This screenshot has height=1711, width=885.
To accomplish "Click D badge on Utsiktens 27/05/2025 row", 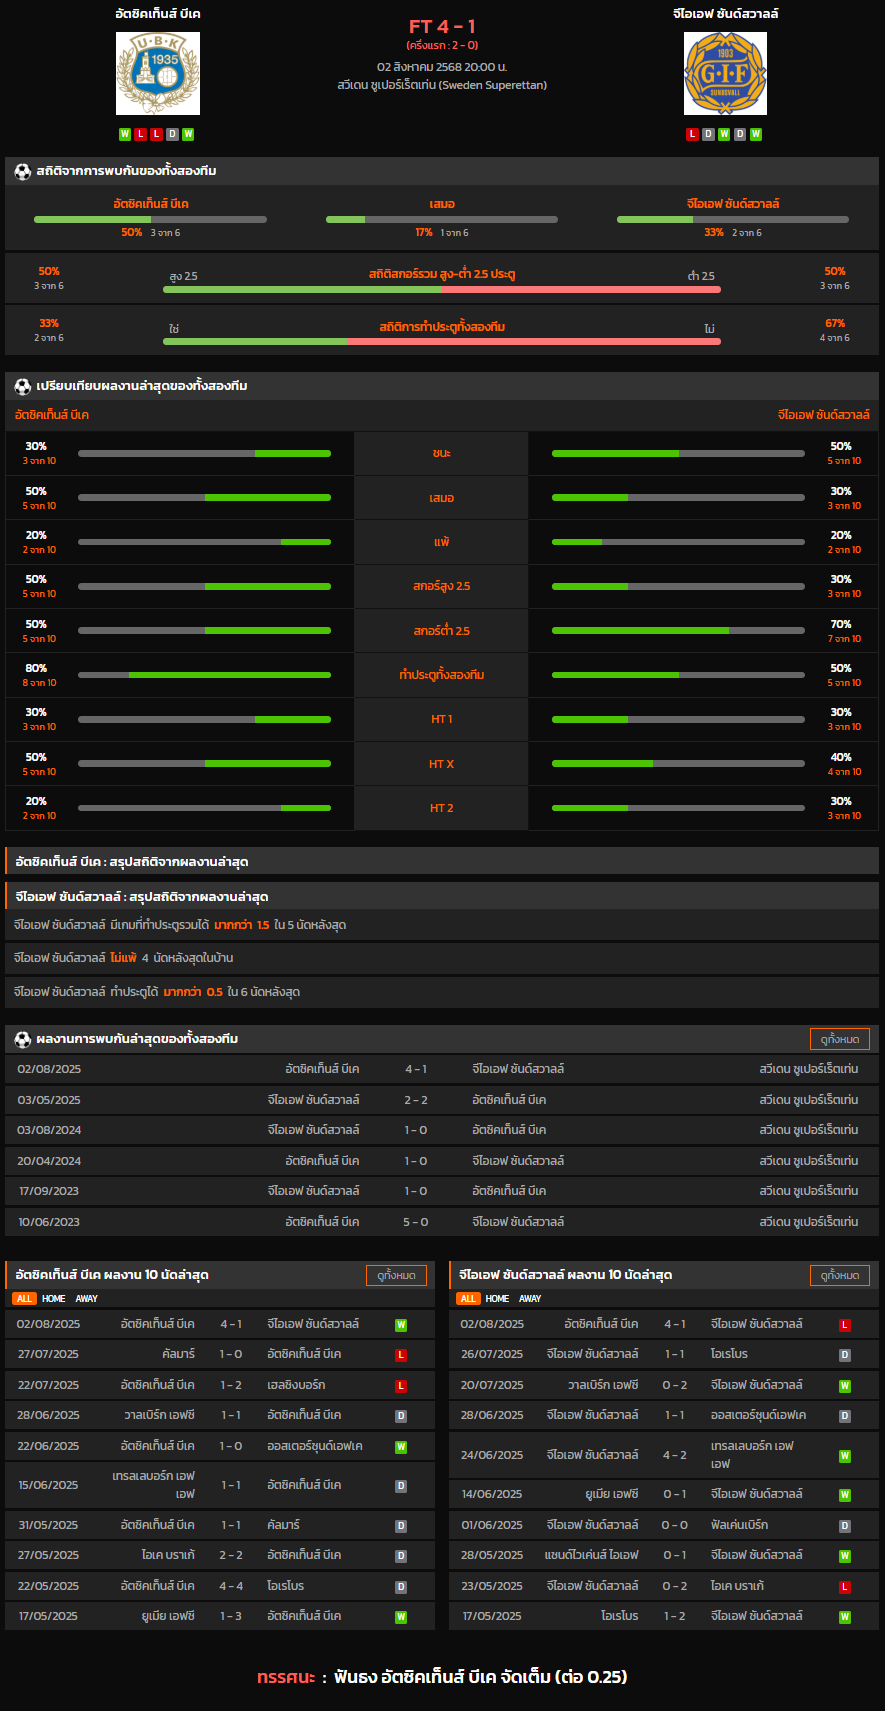I will coord(401,1556).
